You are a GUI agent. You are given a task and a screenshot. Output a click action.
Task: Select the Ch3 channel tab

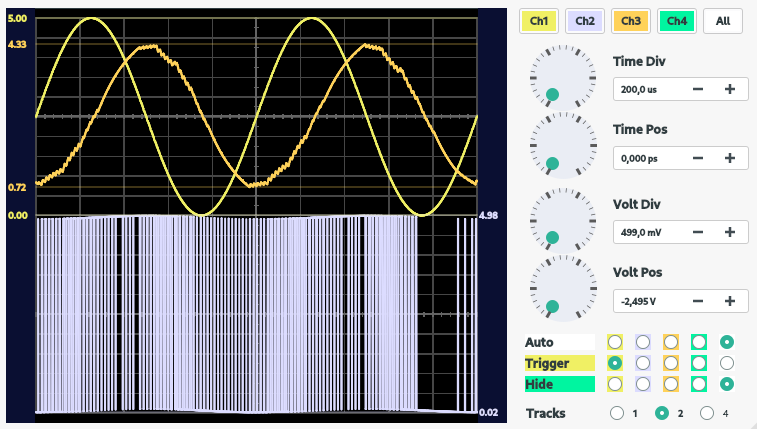click(630, 20)
